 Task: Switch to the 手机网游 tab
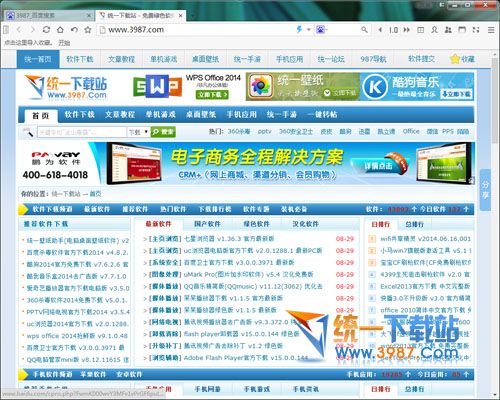(207, 389)
